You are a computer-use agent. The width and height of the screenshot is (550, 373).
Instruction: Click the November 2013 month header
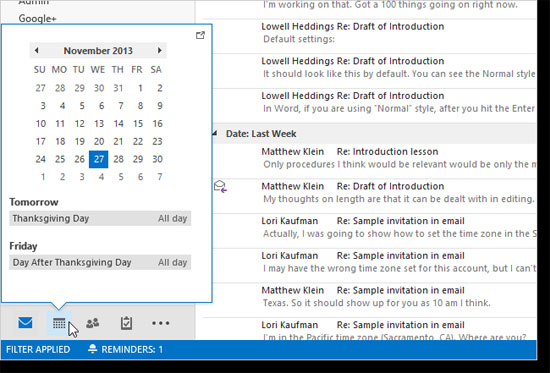tap(98, 51)
